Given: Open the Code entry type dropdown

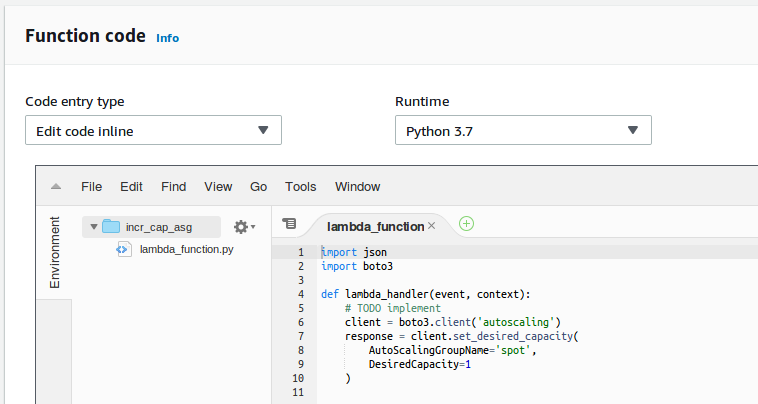Looking at the screenshot, I should coord(153,131).
